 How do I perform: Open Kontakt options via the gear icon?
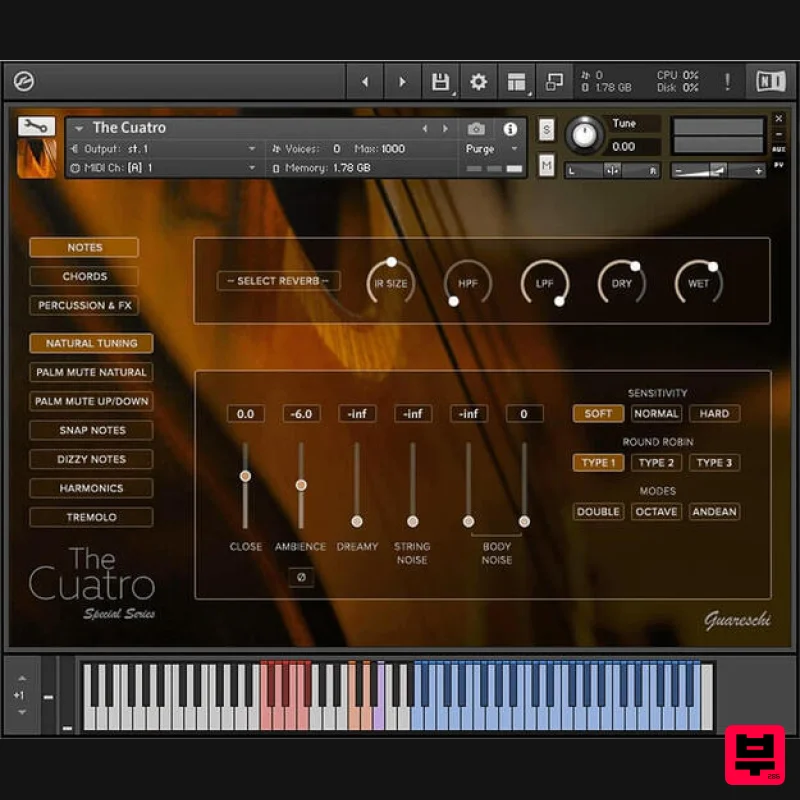[478, 81]
